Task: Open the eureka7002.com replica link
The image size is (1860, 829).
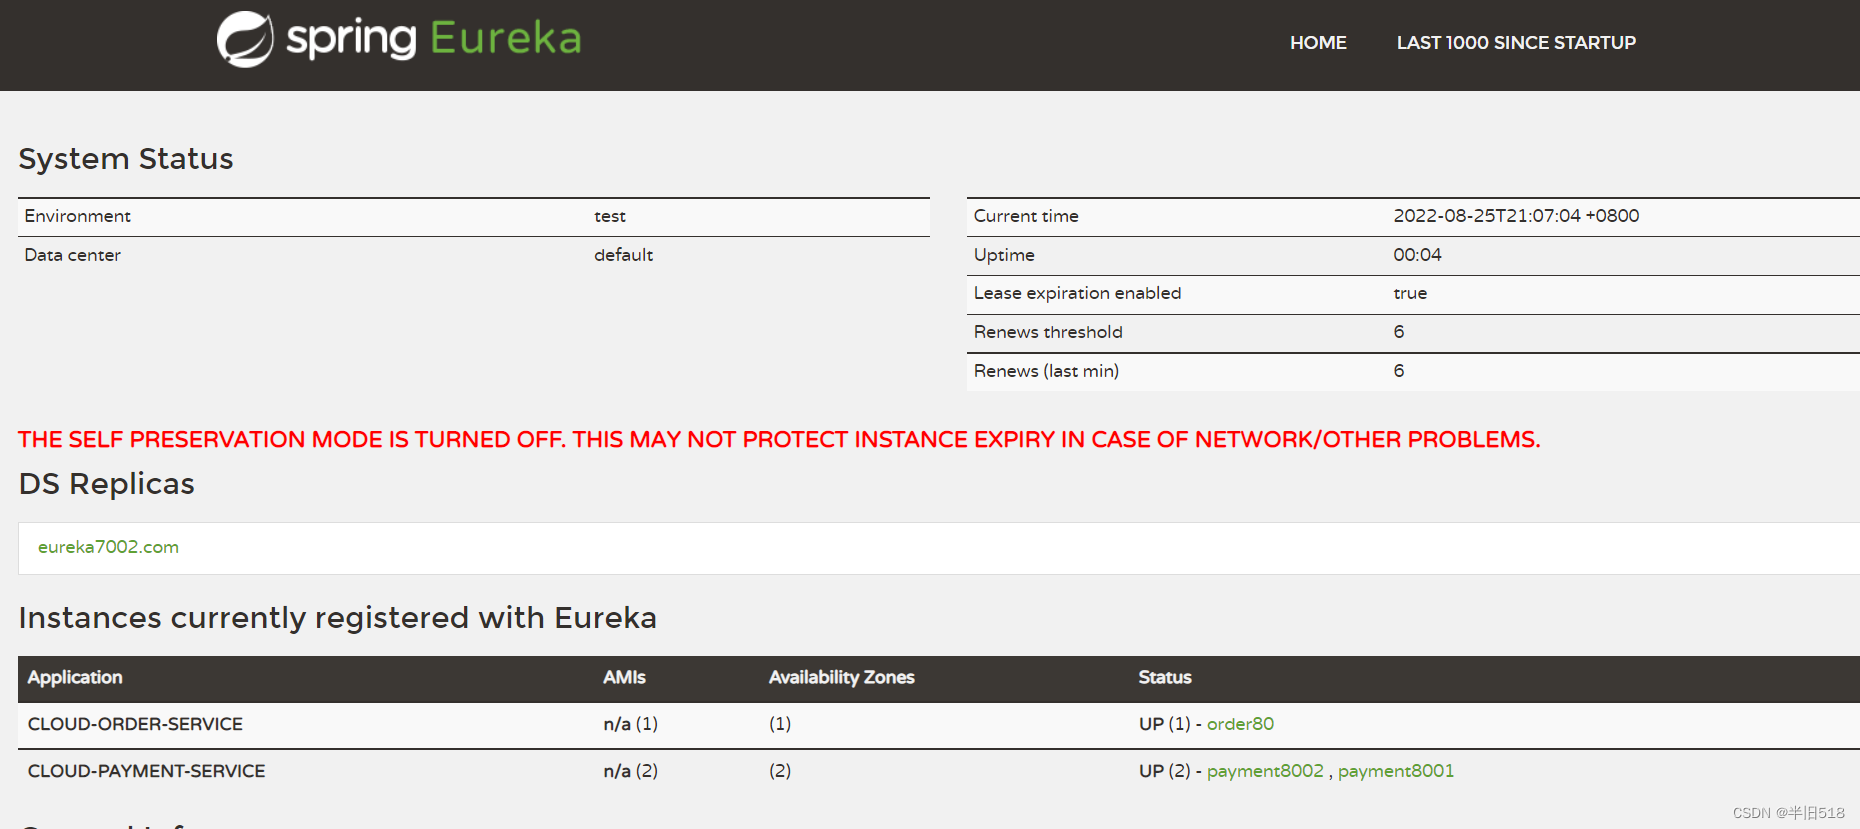Action: (x=108, y=547)
